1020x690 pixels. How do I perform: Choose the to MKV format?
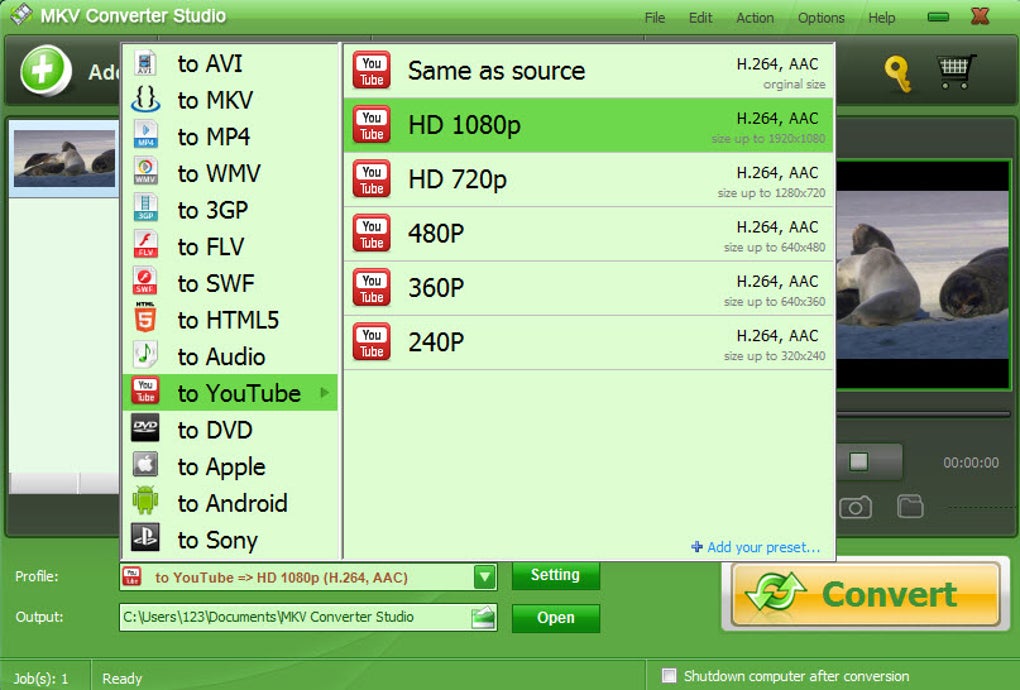[x=230, y=100]
